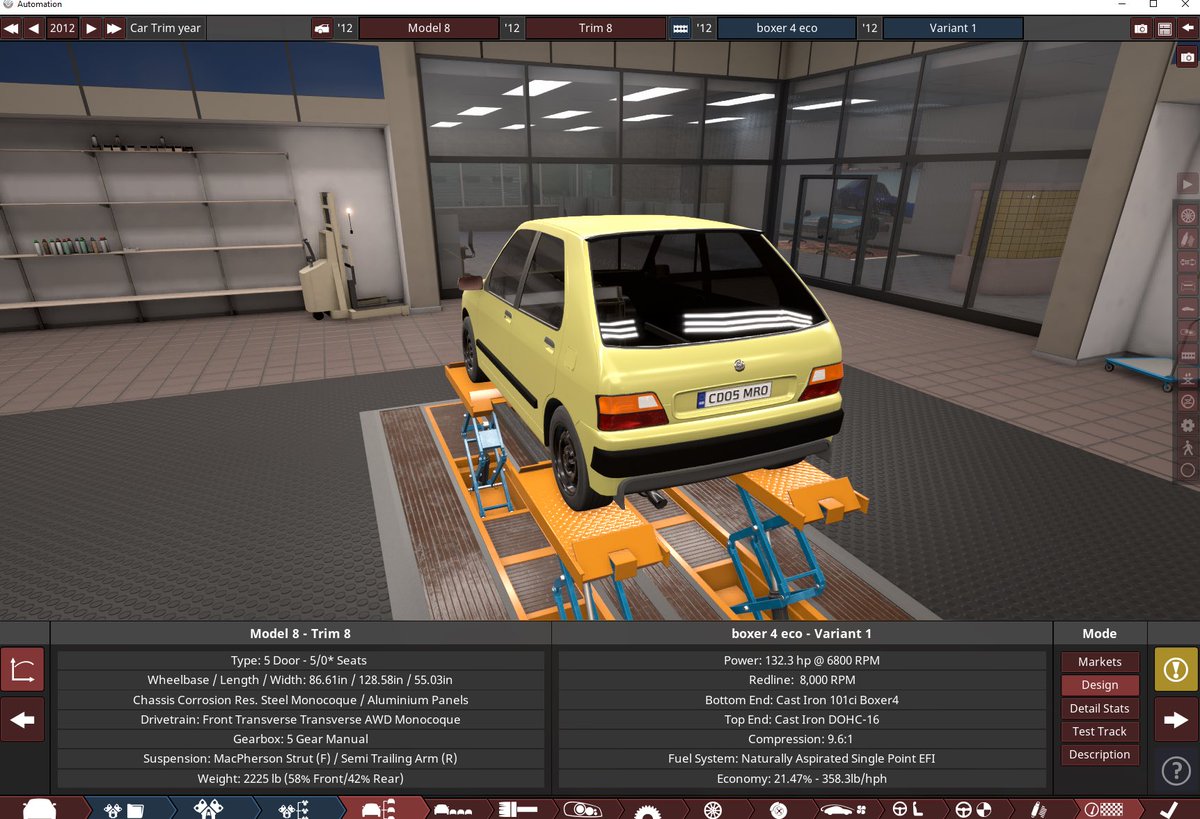The height and width of the screenshot is (819, 1200).
Task: Click the Economy: 21.47% row
Action: click(802, 778)
